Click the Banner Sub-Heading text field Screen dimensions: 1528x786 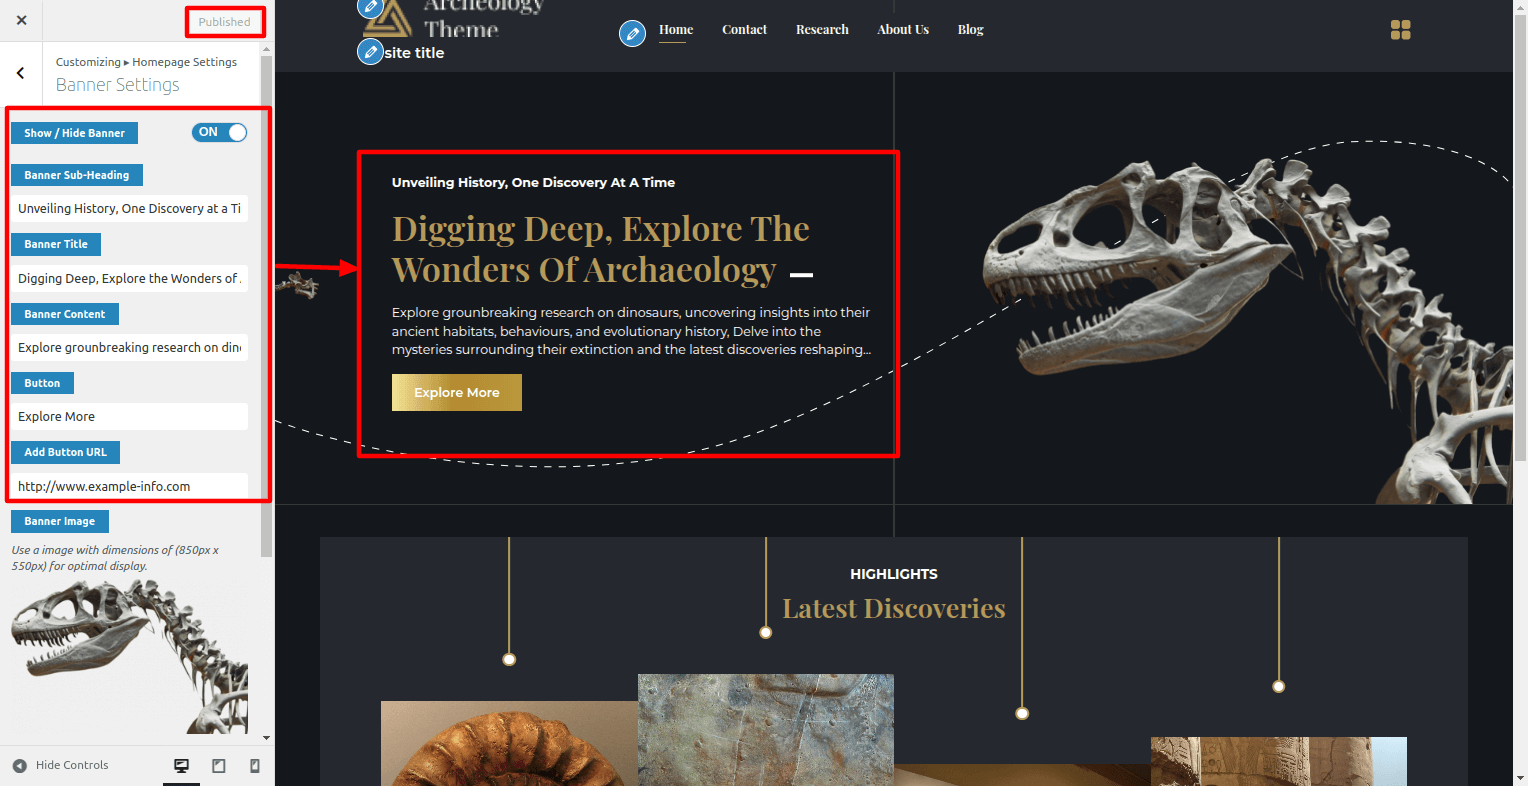click(129, 209)
